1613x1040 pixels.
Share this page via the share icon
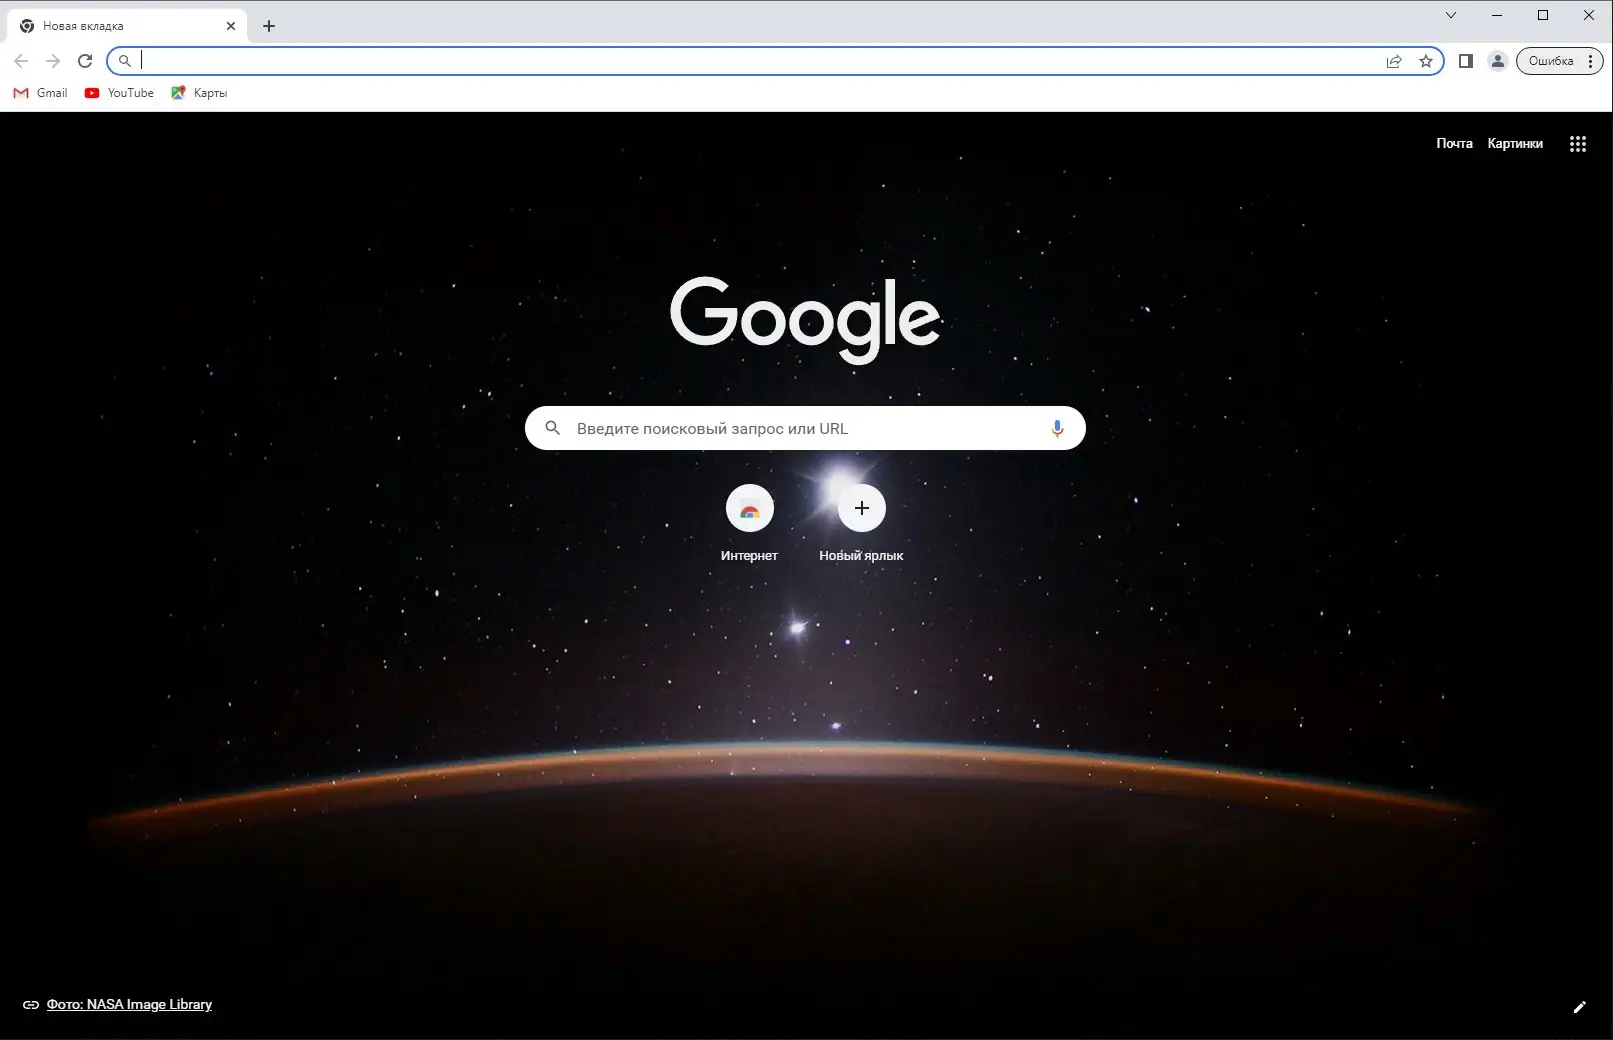[1394, 61]
